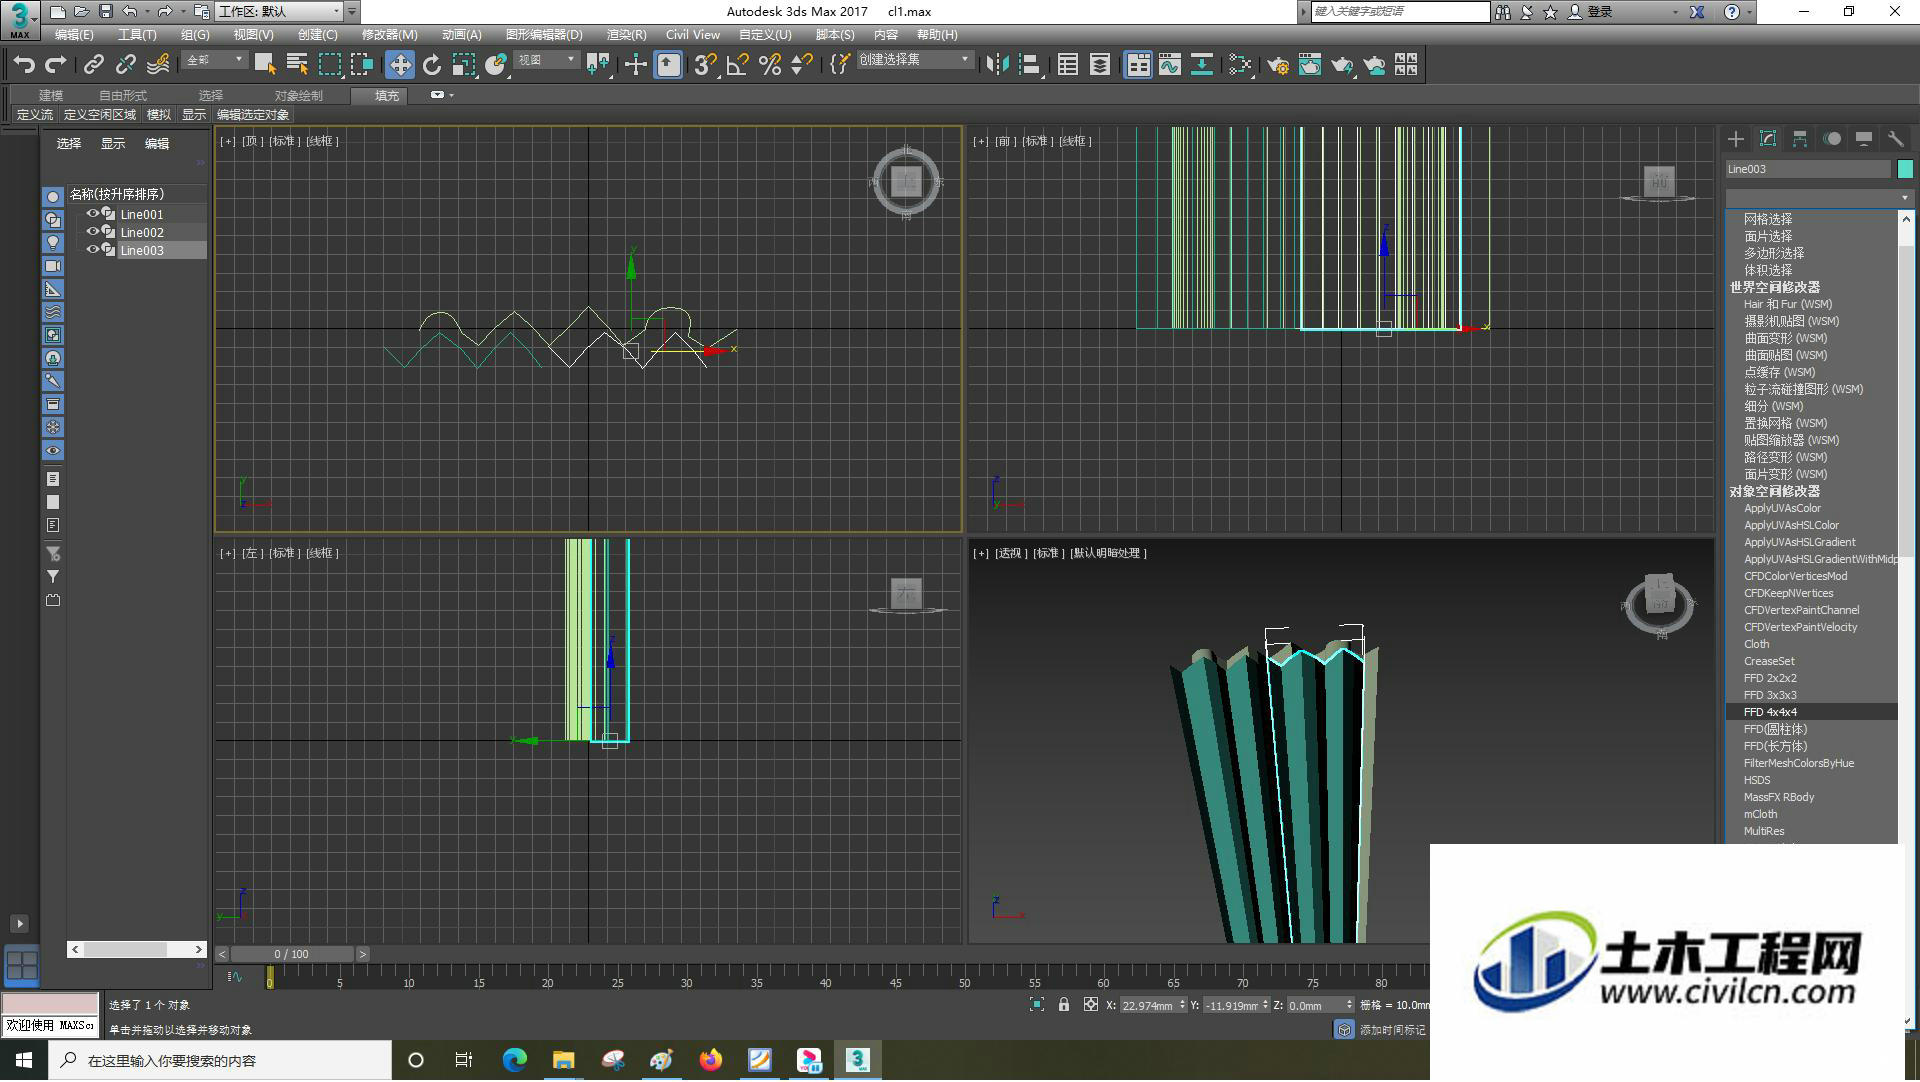This screenshot has height=1082, width=1920.
Task: Open Select by Name list icon
Action: (x=297, y=65)
